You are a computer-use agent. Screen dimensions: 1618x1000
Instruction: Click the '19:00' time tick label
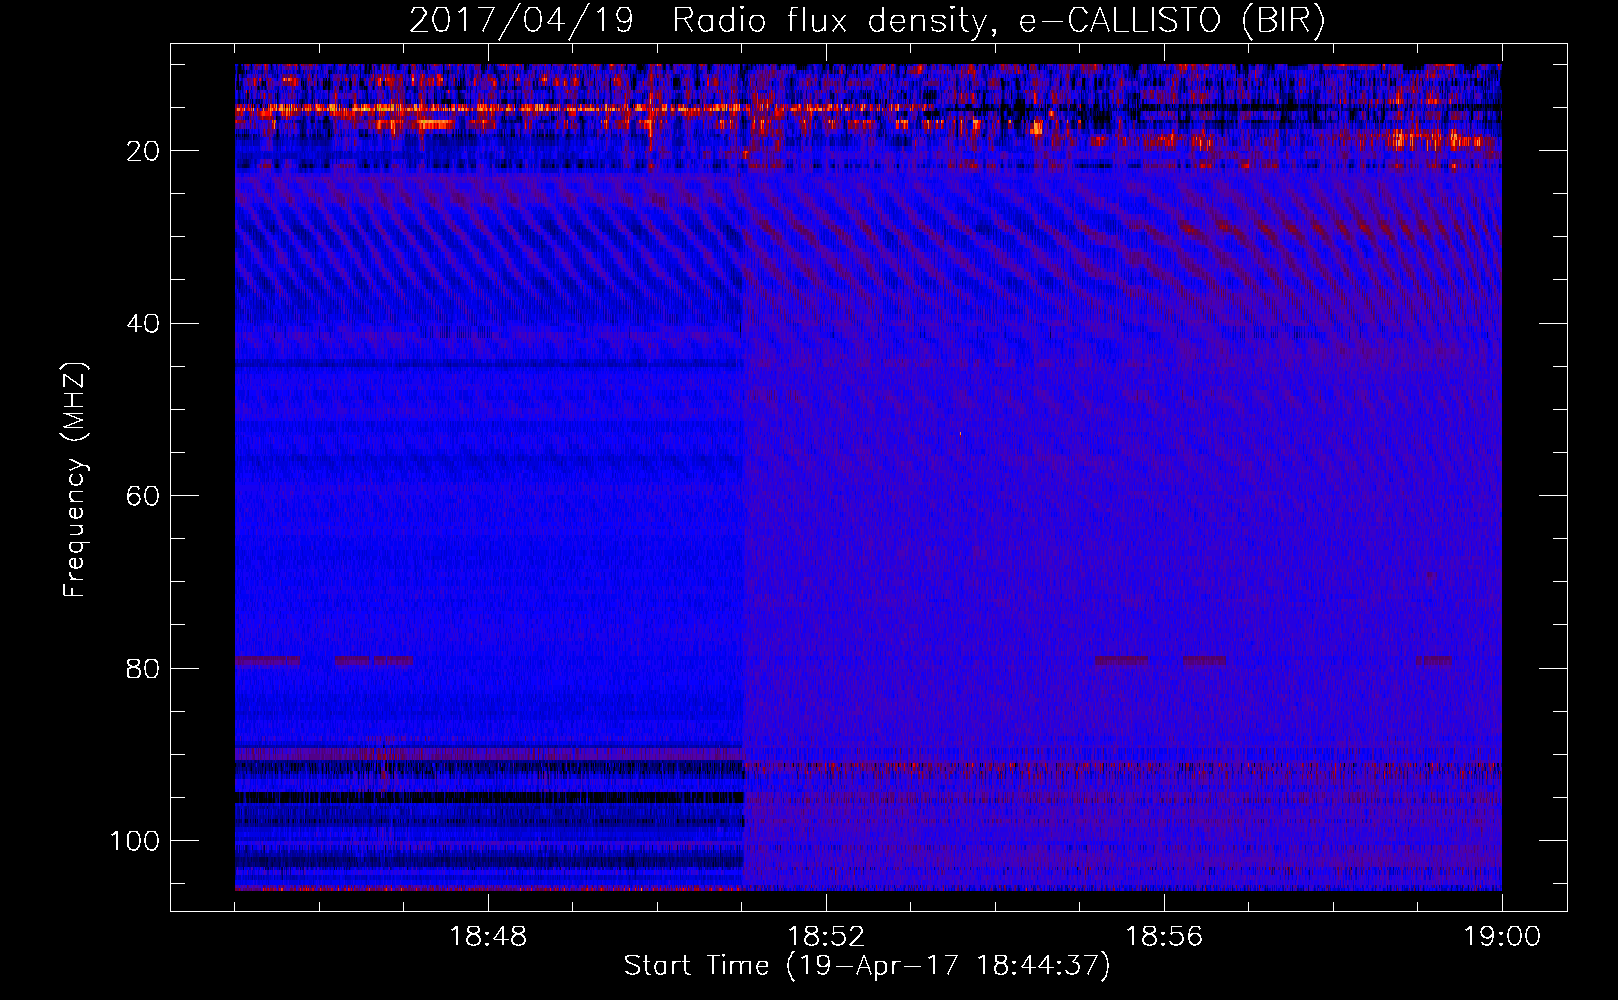(x=1502, y=937)
